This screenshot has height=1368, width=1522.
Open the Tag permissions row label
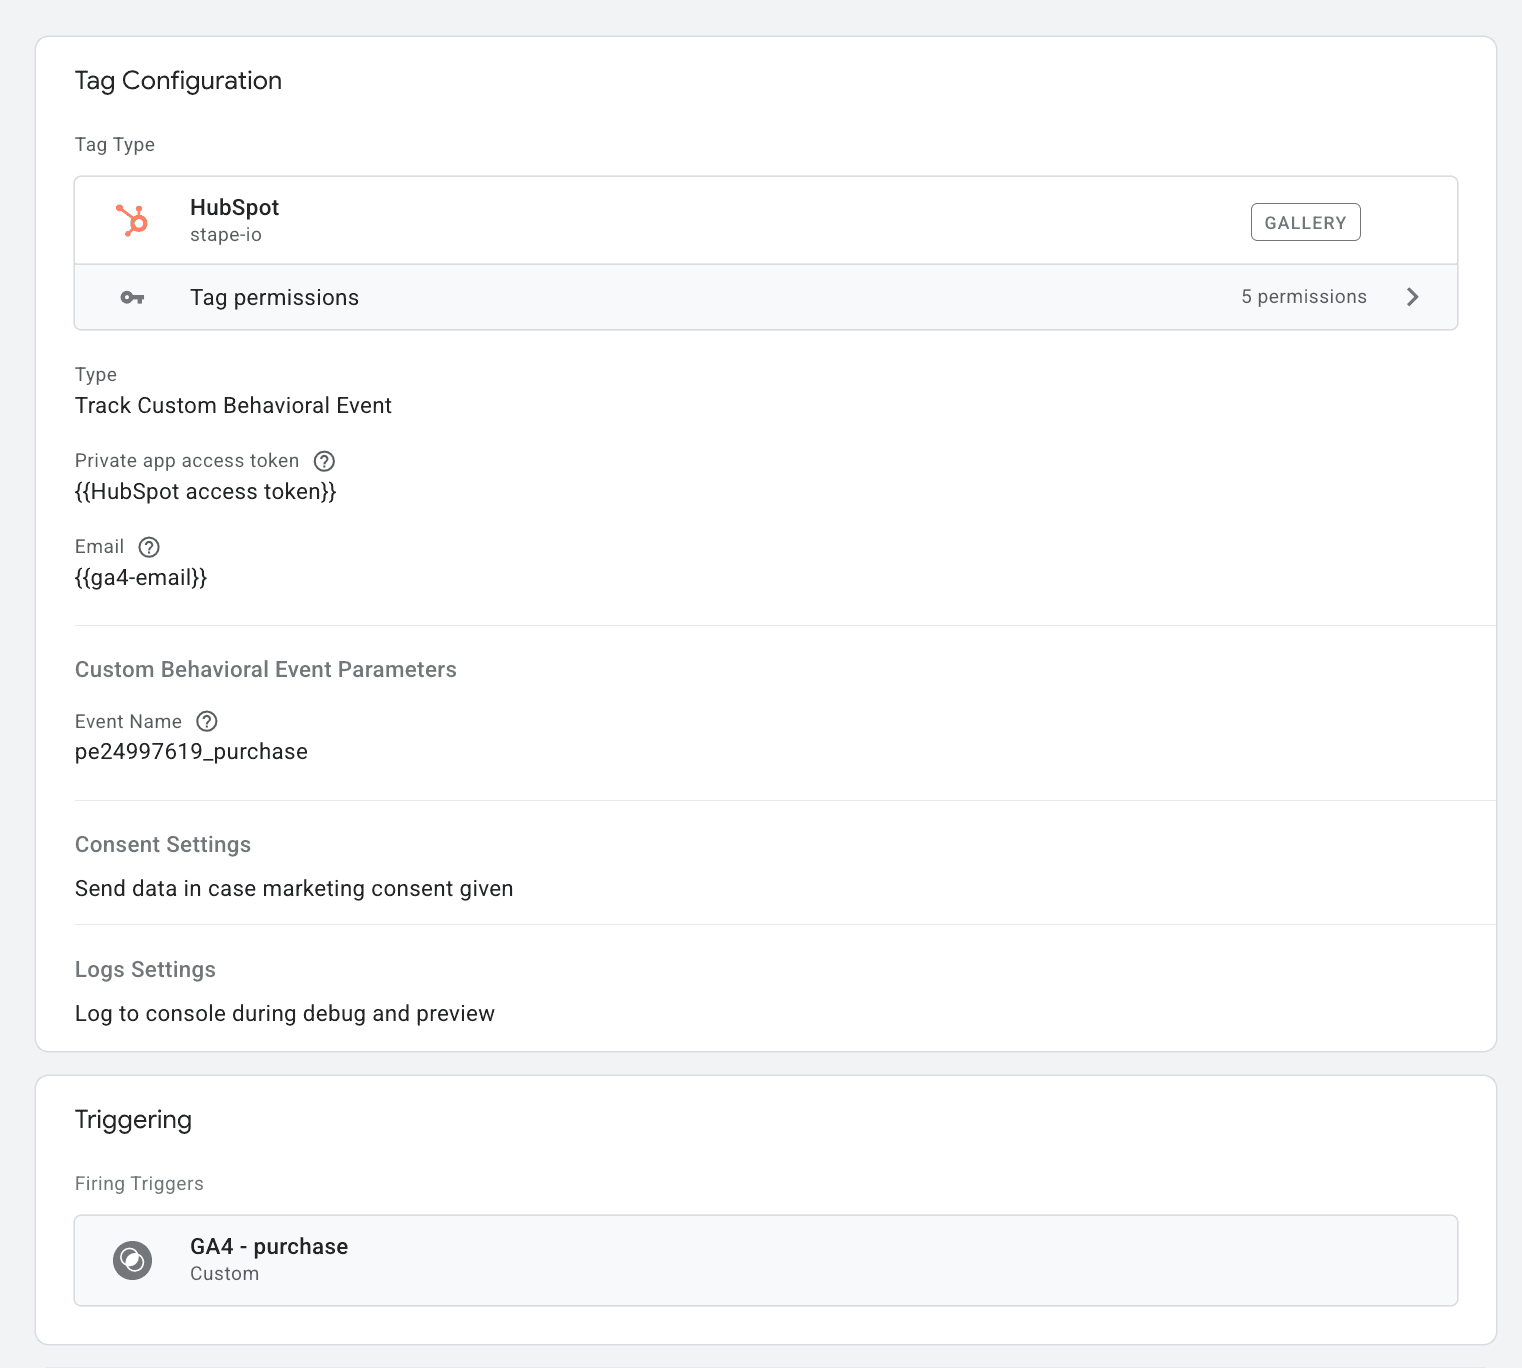coord(274,298)
